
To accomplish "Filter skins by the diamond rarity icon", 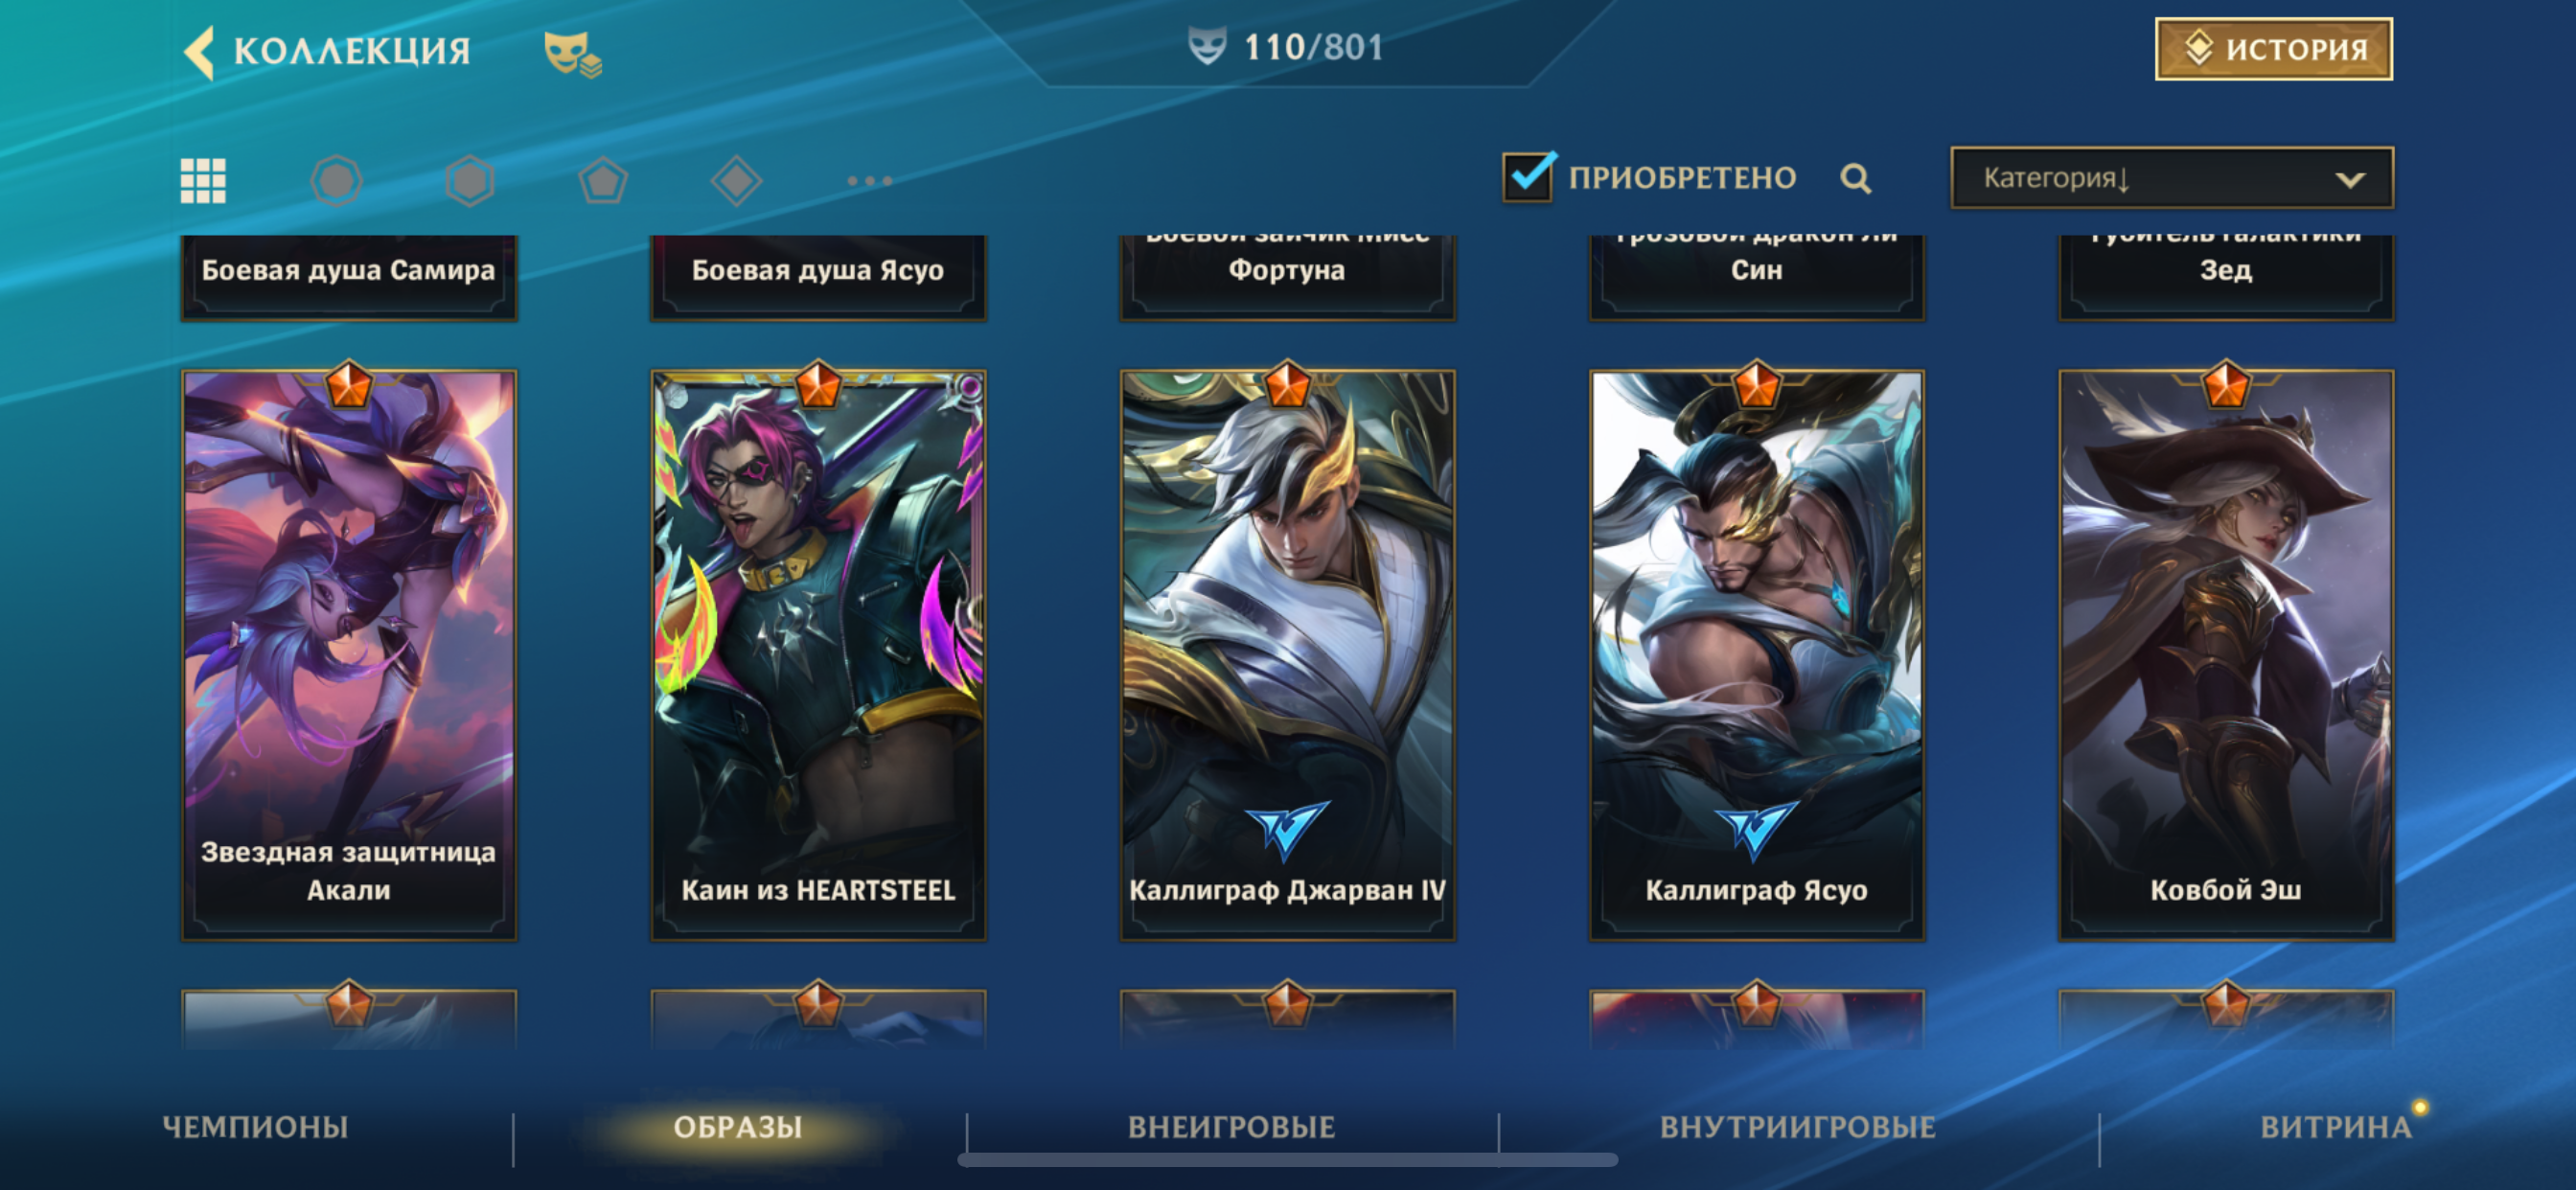I will 736,181.
